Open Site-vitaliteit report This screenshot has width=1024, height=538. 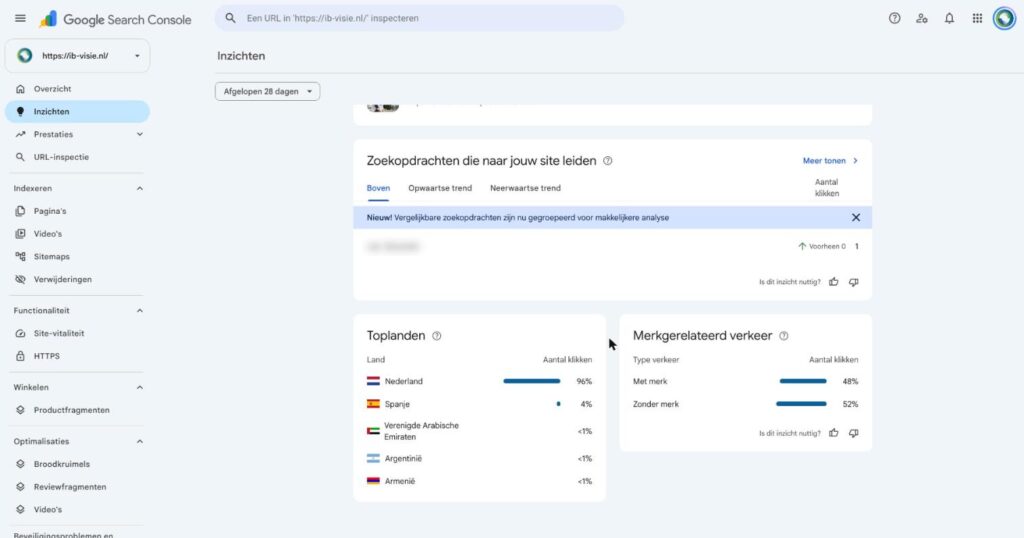[77, 333]
